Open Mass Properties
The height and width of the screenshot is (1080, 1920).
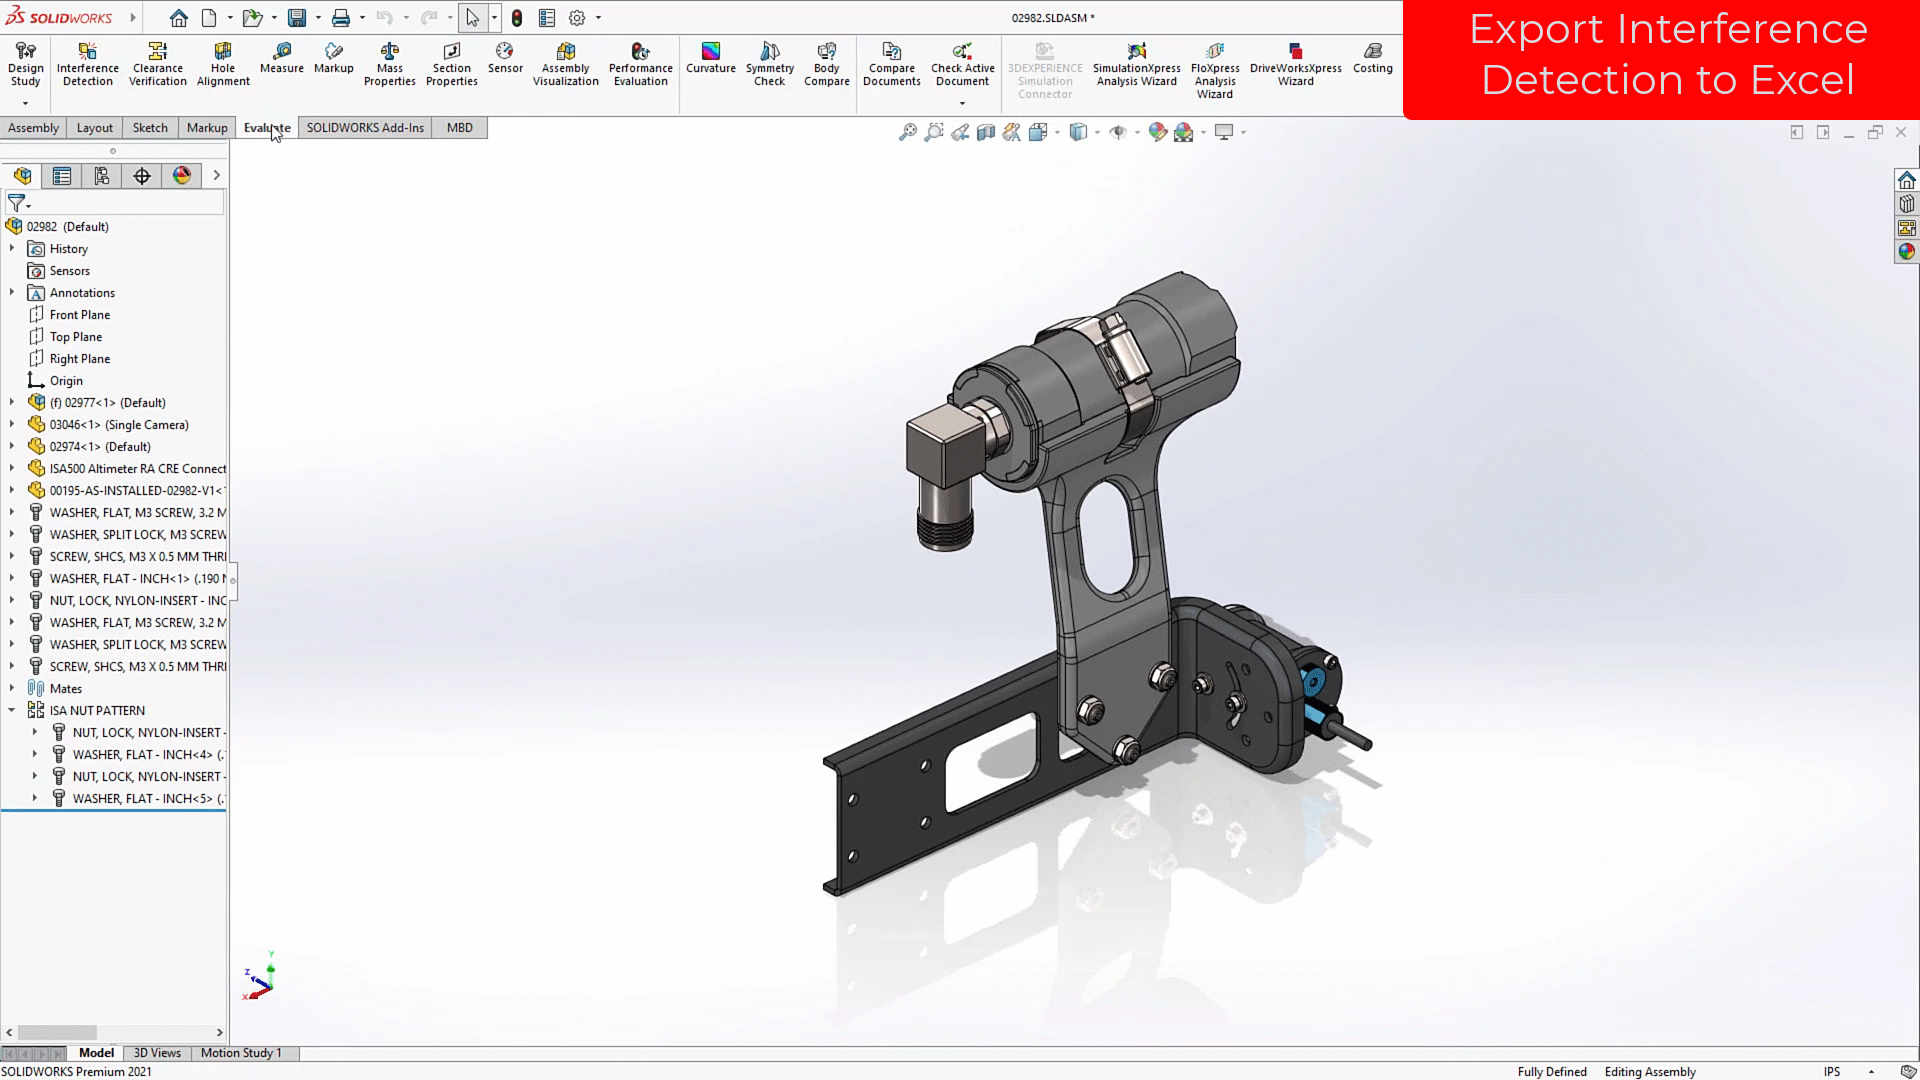[389, 64]
